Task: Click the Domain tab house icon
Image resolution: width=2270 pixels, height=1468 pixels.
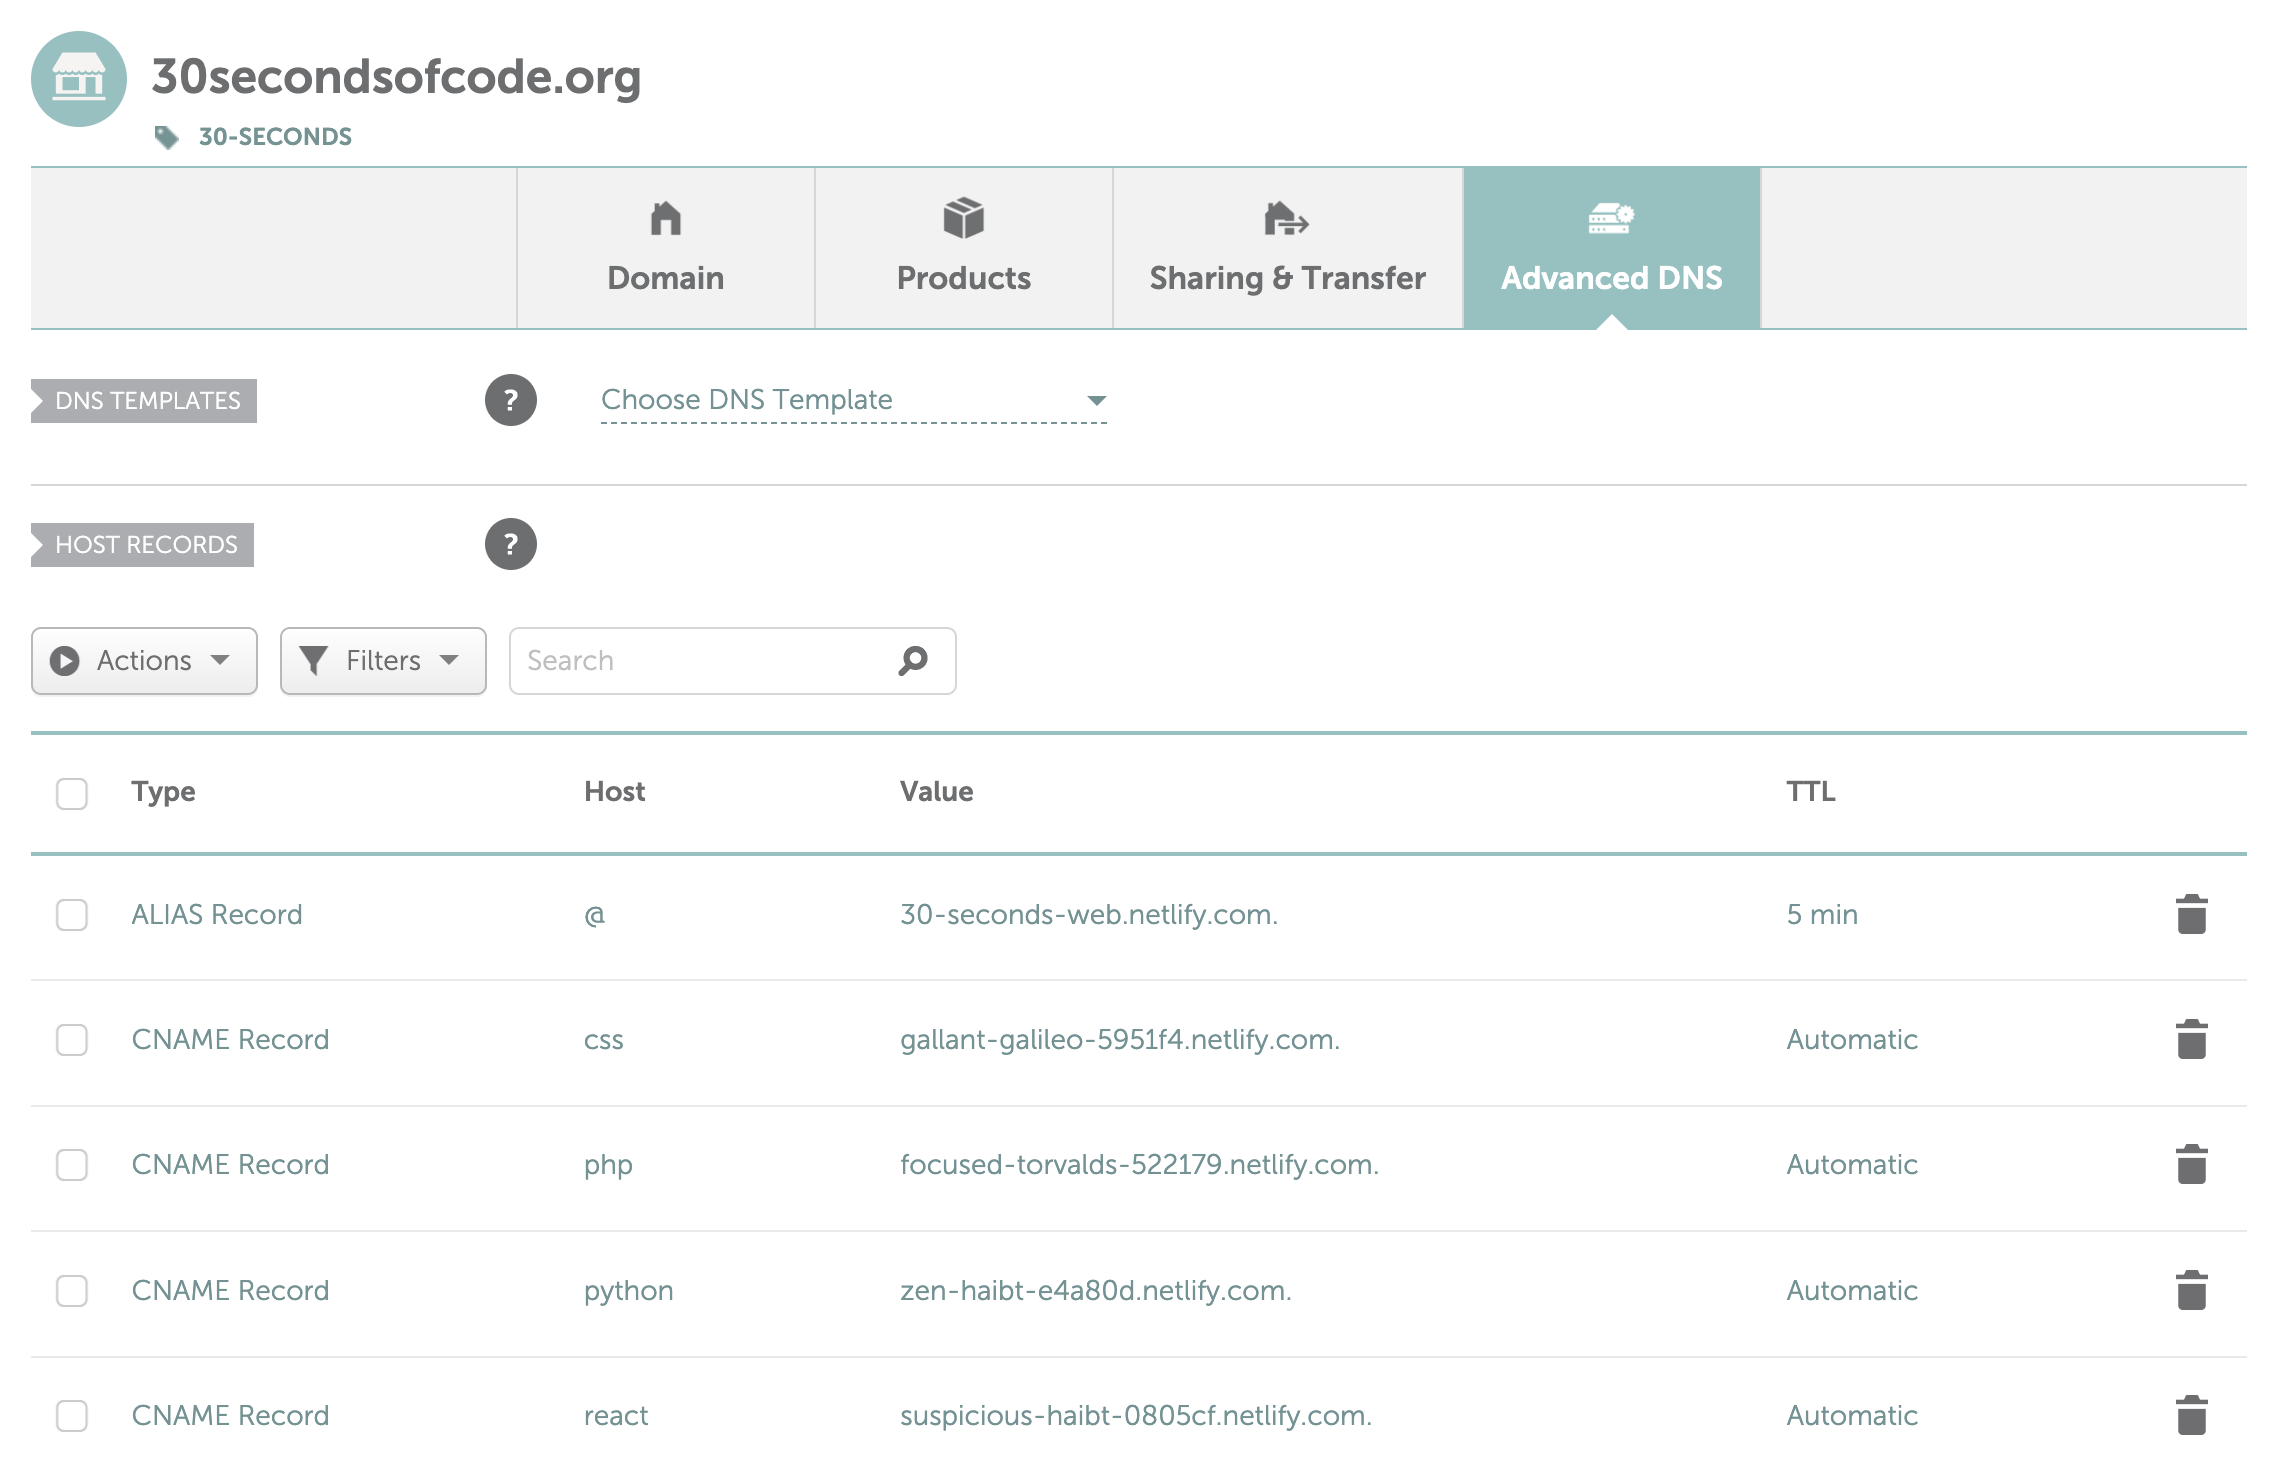Action: (x=665, y=218)
